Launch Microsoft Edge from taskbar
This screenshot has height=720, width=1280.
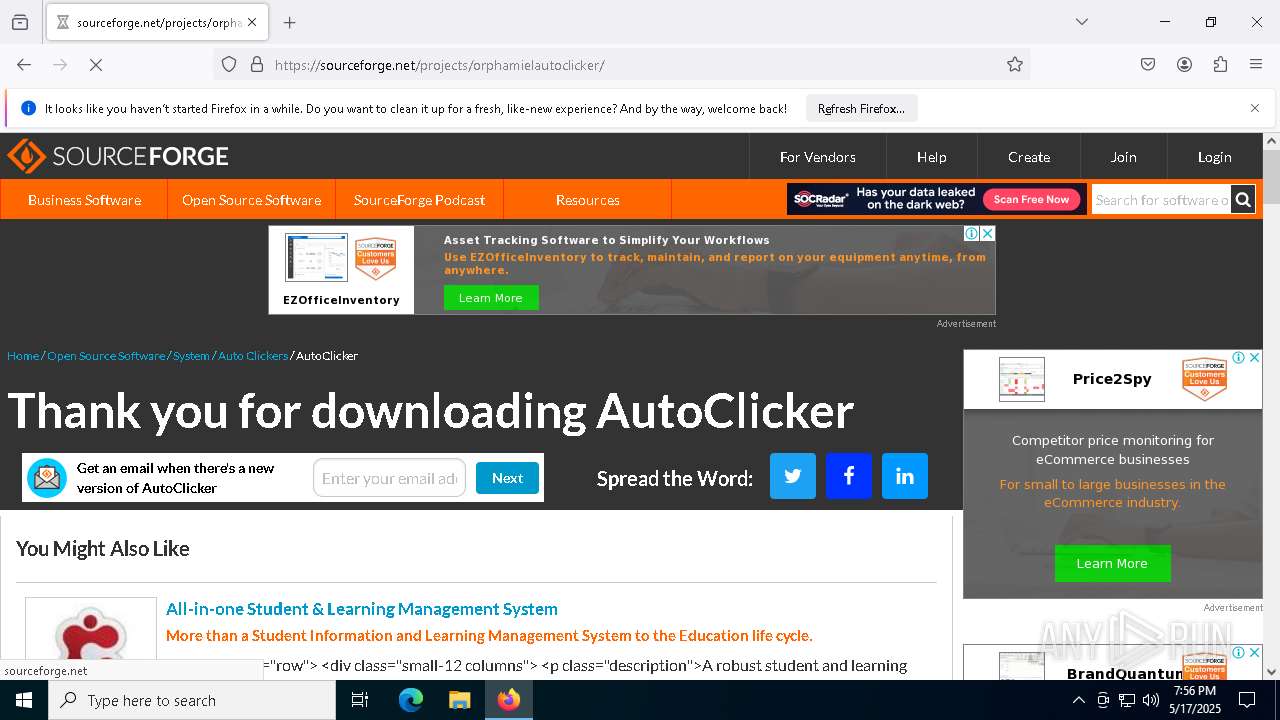click(411, 700)
